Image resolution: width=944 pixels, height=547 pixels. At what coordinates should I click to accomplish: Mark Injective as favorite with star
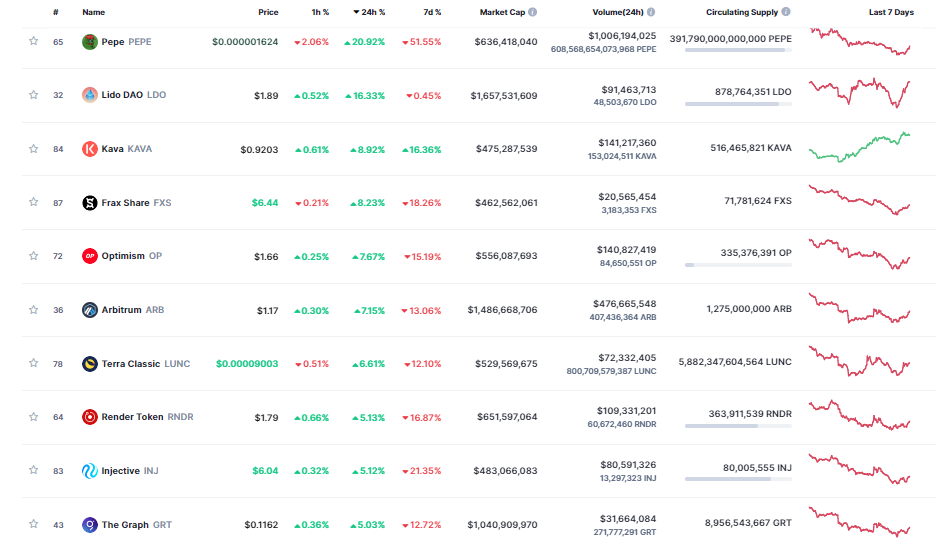point(34,470)
